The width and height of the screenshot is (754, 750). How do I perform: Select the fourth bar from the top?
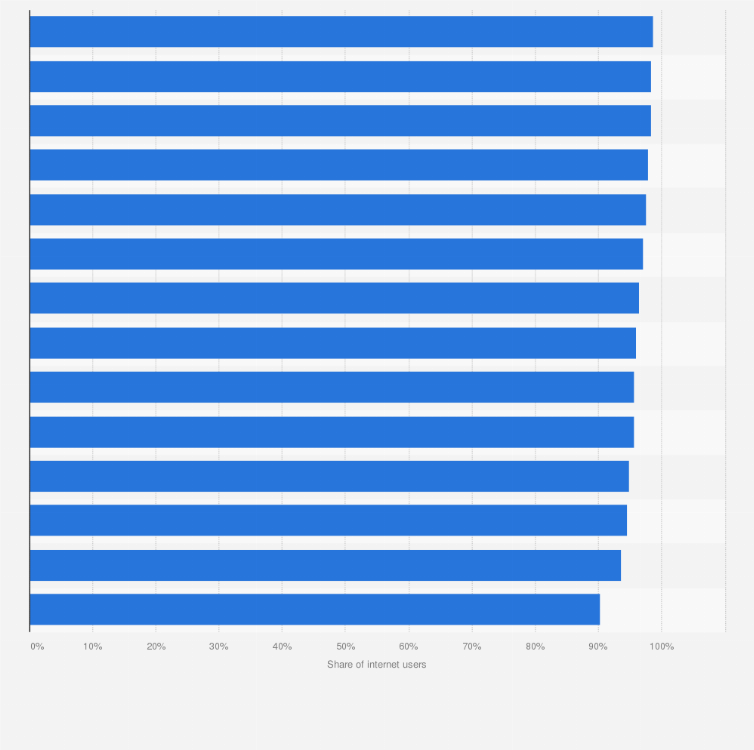338,165
